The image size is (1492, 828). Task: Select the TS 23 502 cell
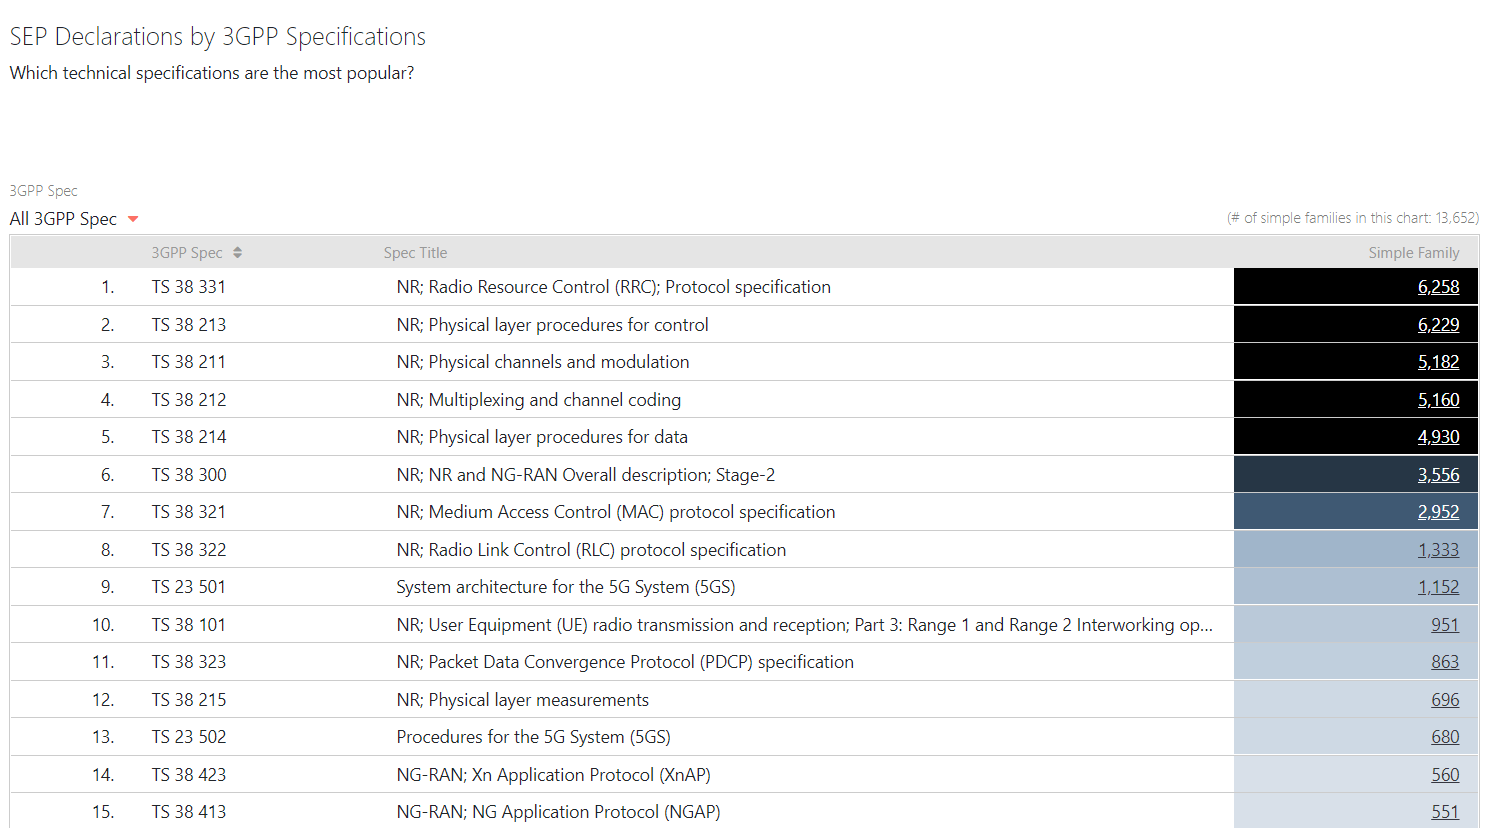(189, 737)
